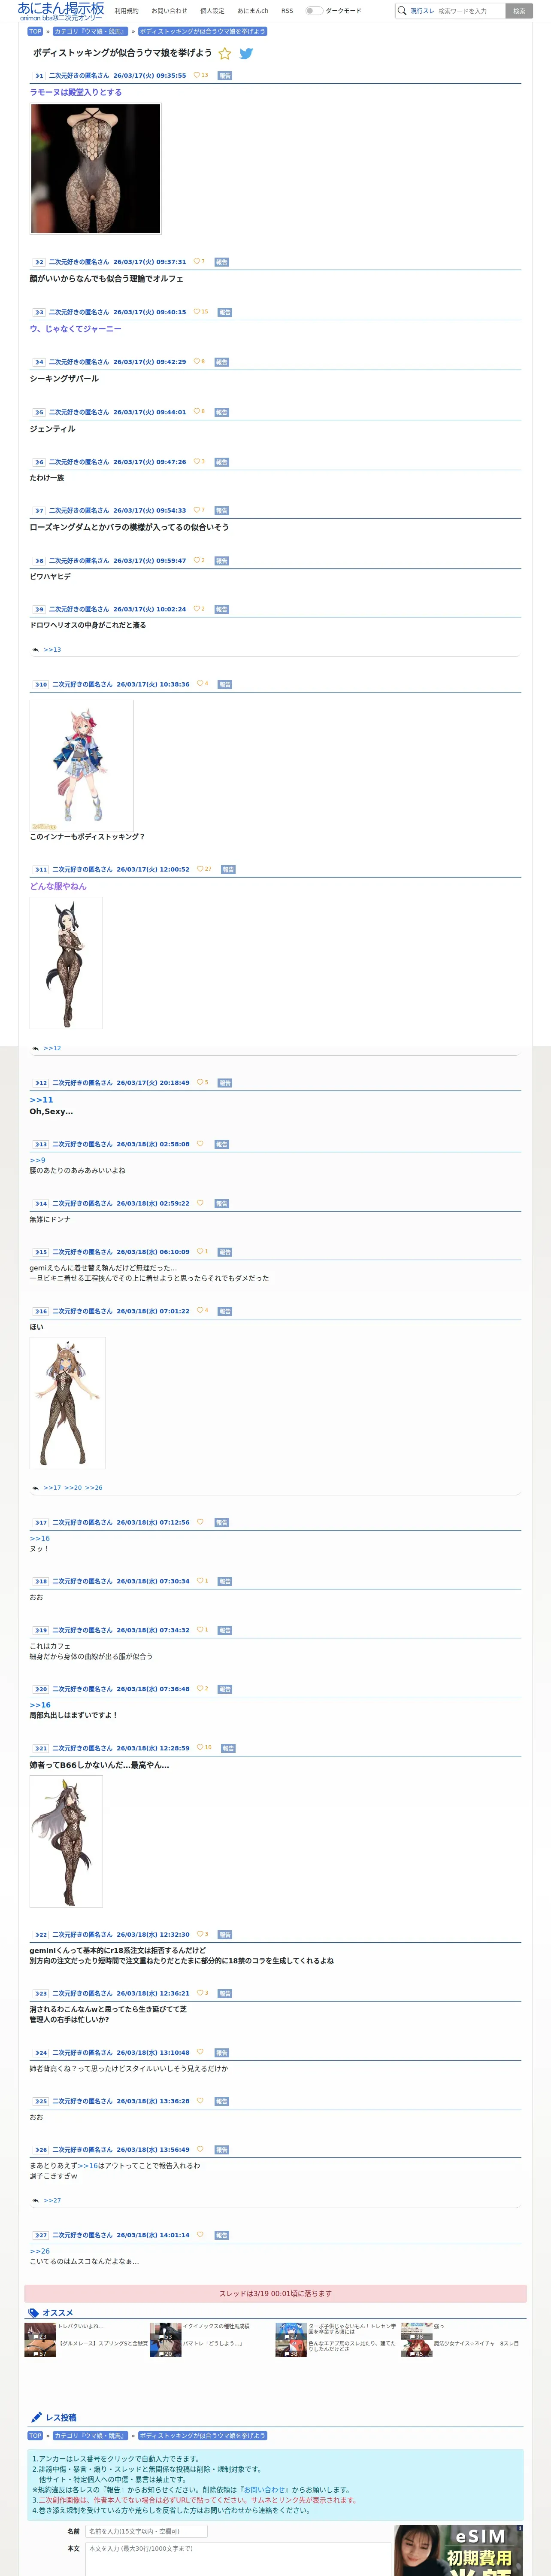Open 利用規約 from the top menu
The width and height of the screenshot is (551, 2576).
coord(127,11)
